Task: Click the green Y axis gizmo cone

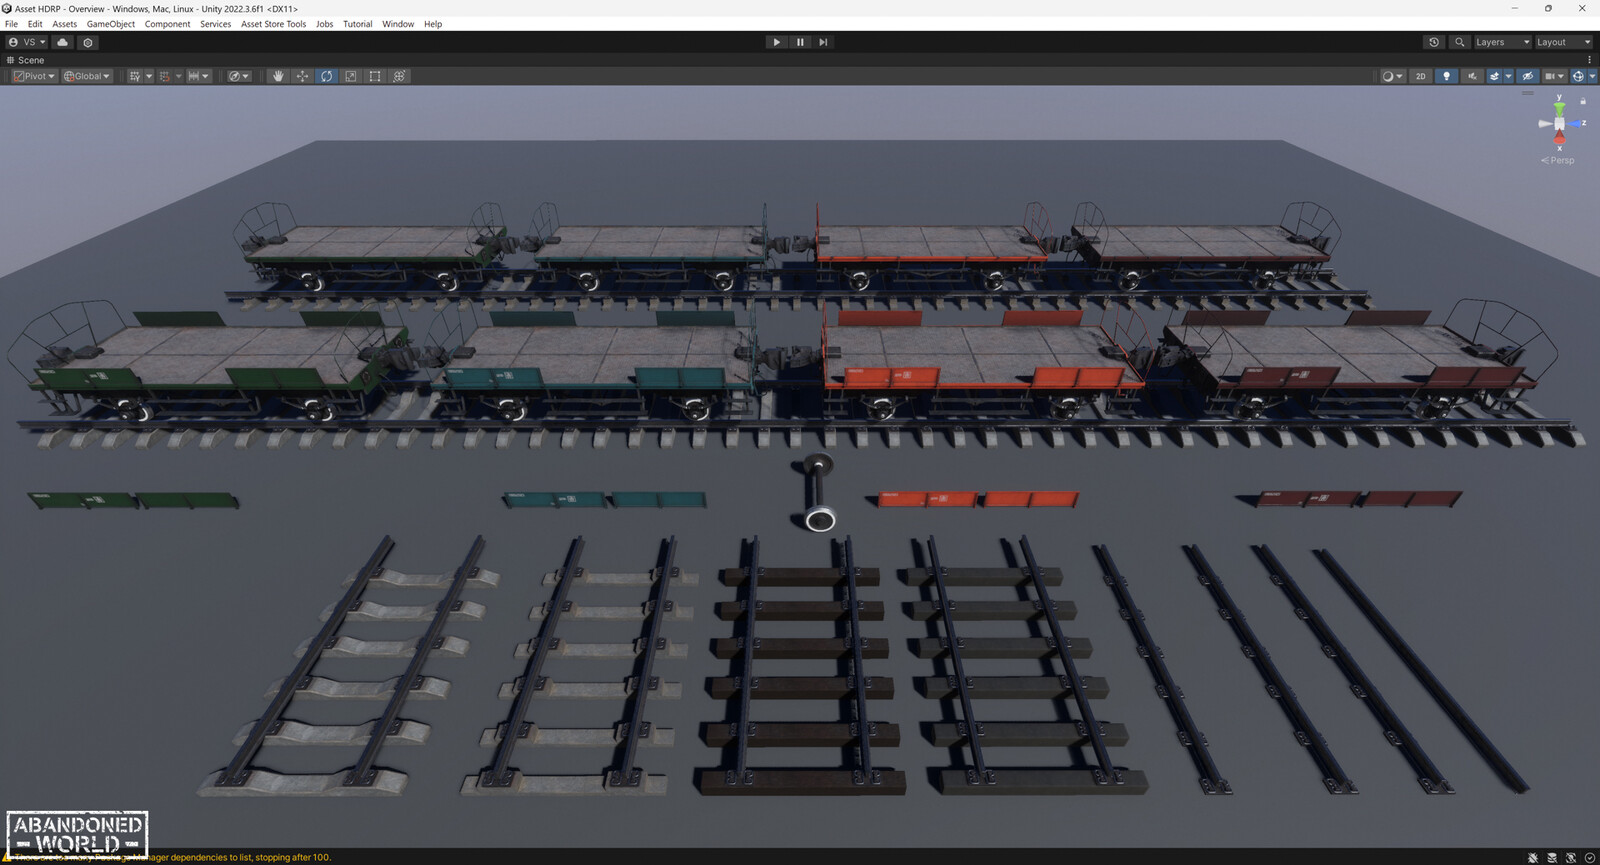Action: point(1559,107)
